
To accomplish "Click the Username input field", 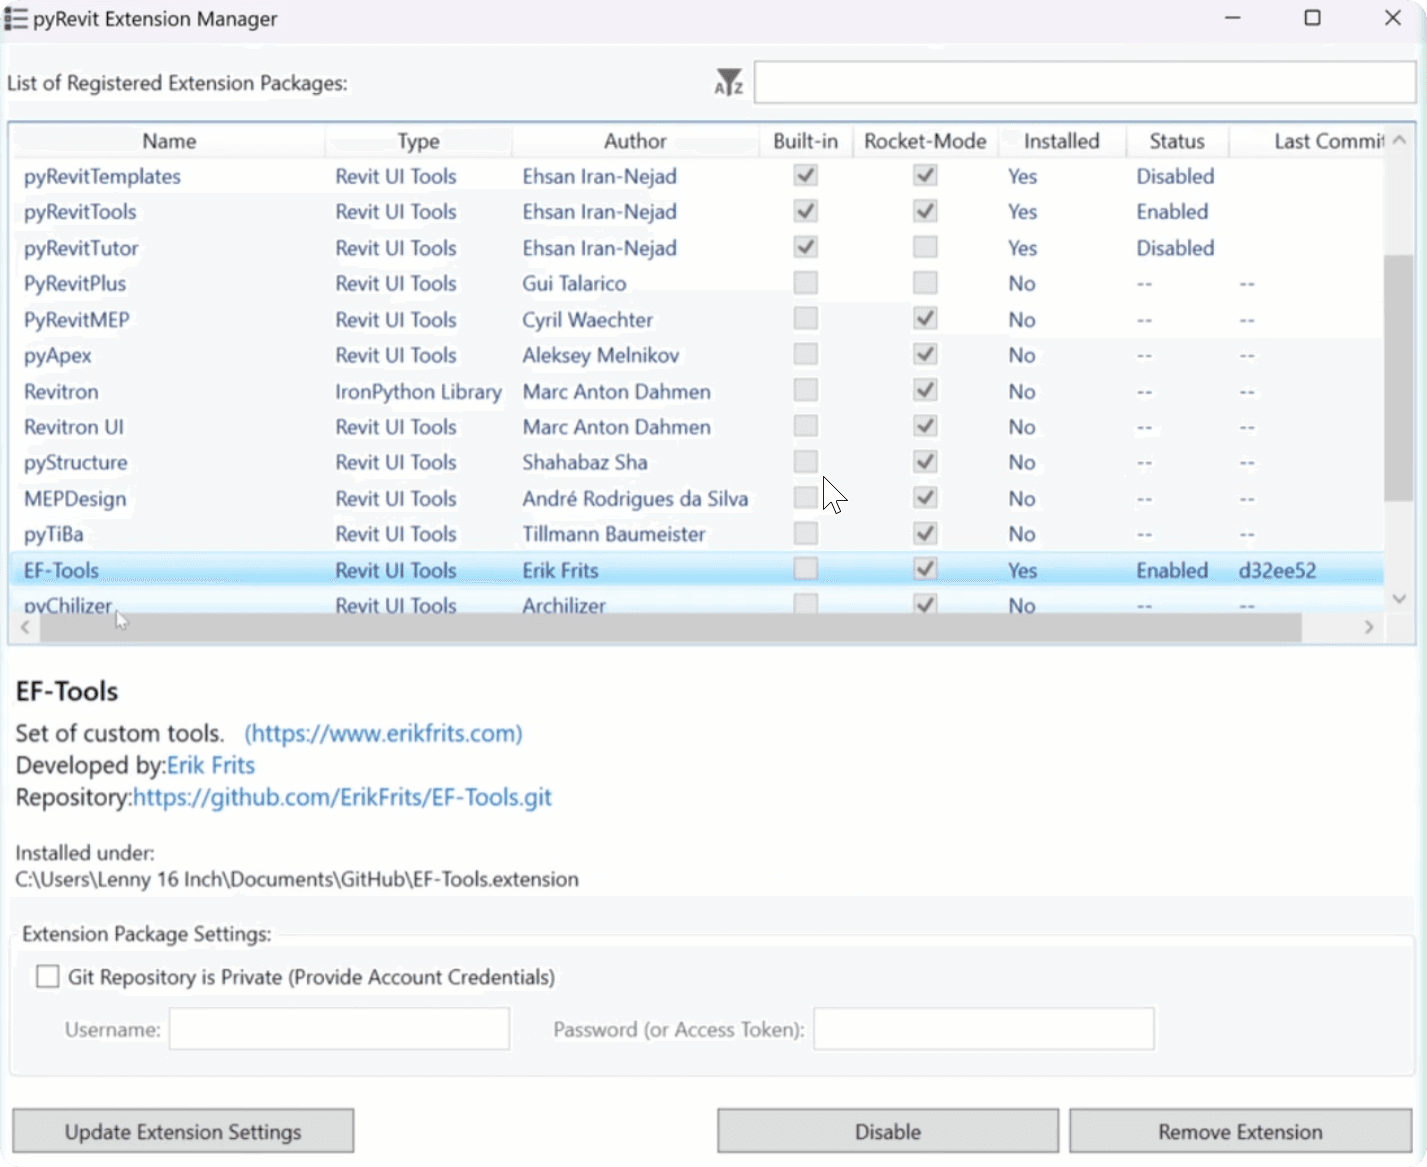I will [338, 1029].
